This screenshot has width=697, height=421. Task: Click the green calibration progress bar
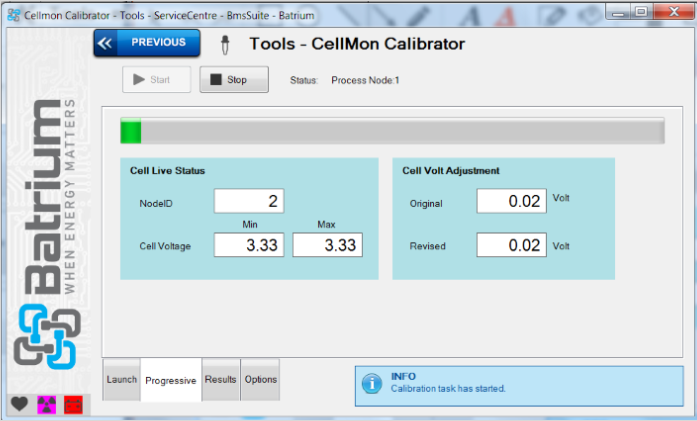(393, 131)
